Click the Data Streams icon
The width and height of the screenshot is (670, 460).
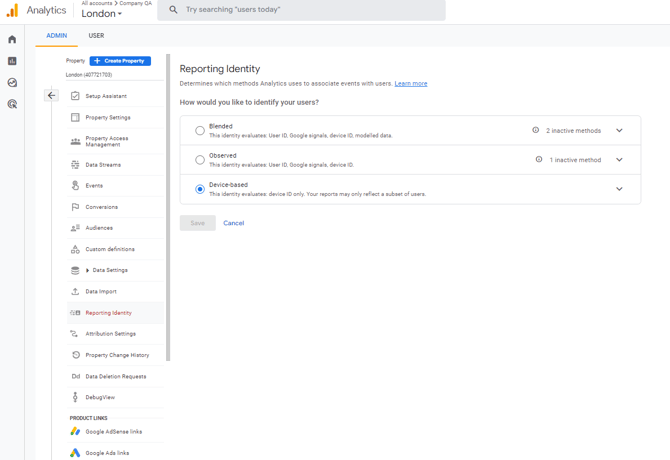tap(75, 165)
